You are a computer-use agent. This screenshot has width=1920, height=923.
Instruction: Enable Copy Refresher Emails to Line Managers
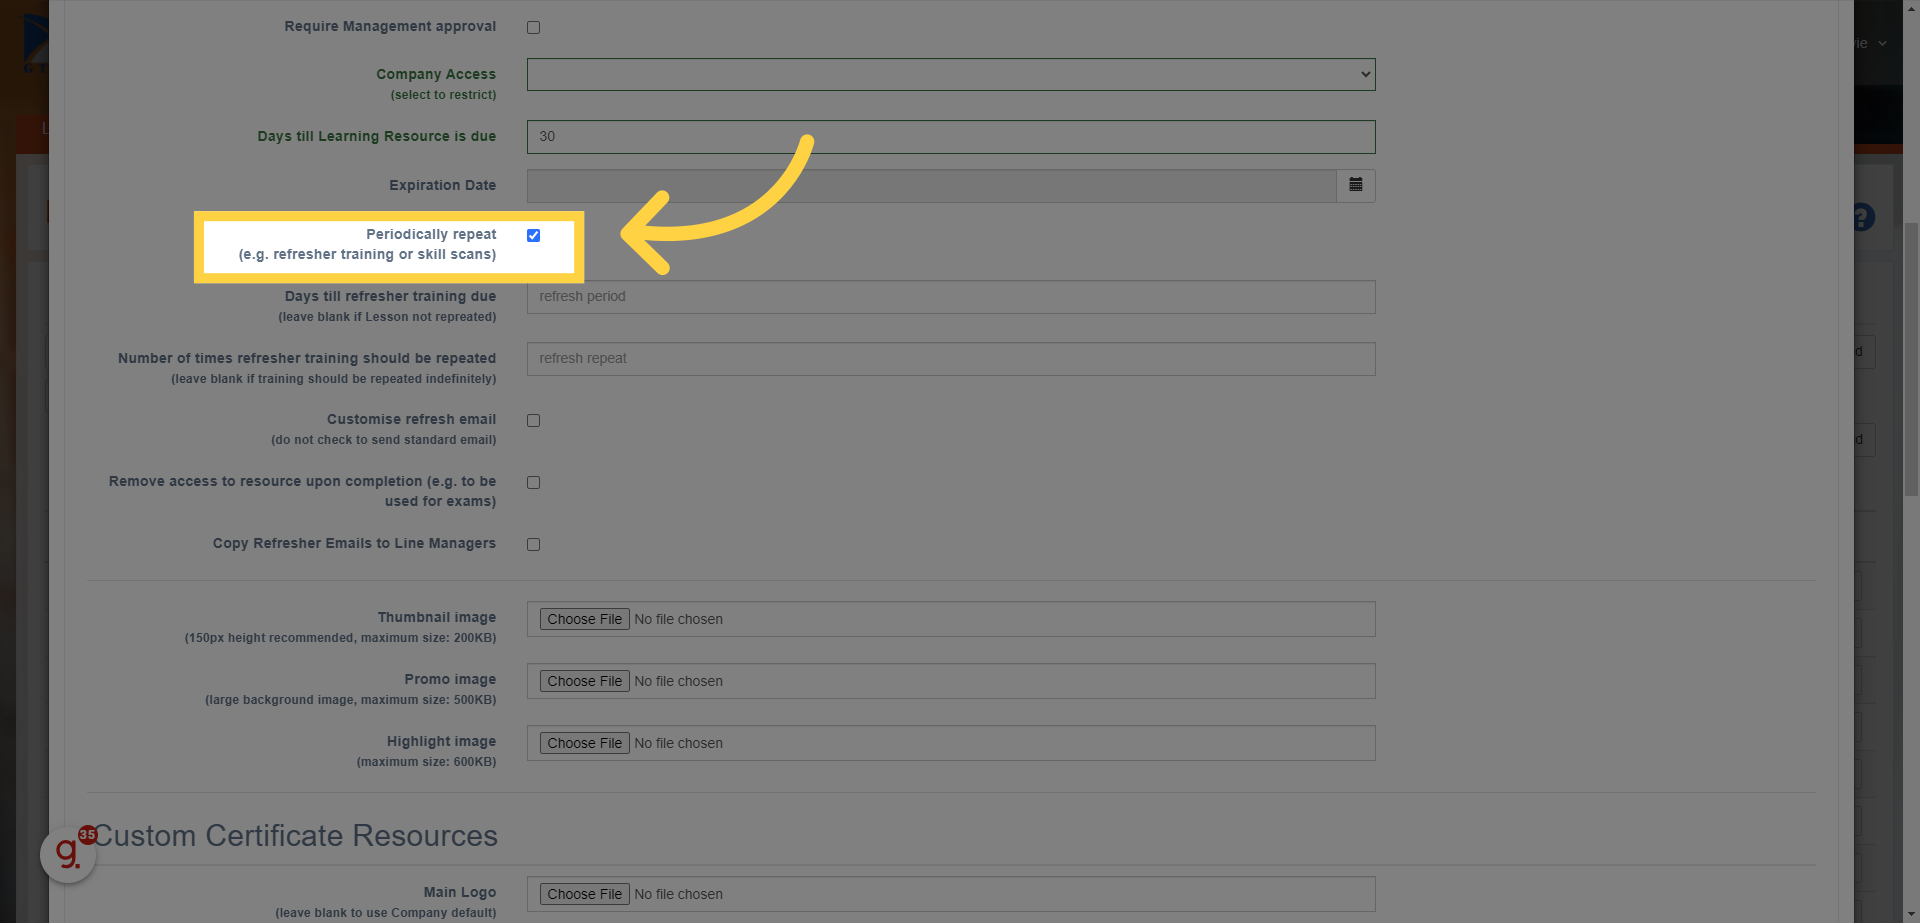534,544
